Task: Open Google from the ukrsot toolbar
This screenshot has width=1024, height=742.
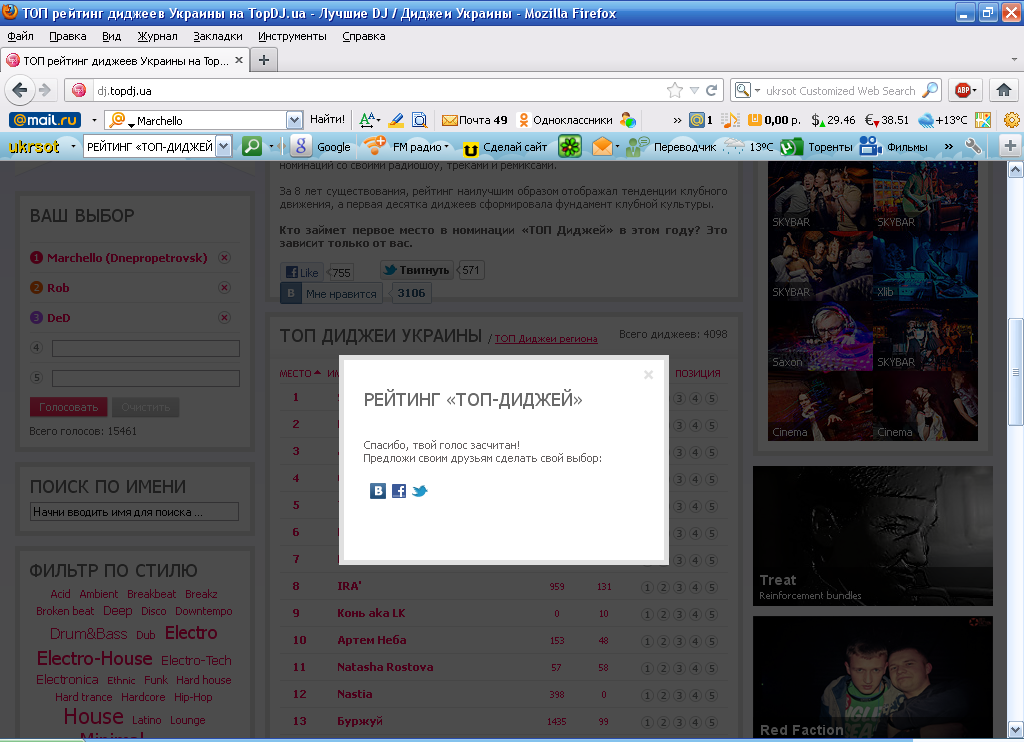Action: point(322,146)
